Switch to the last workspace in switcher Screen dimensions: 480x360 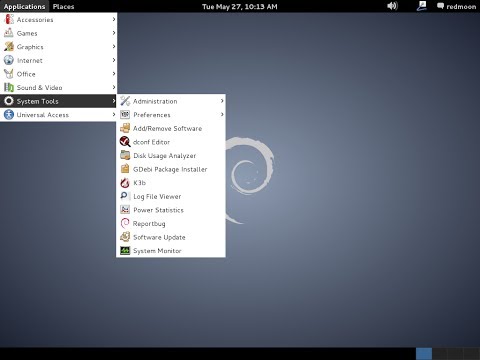(x=472, y=354)
